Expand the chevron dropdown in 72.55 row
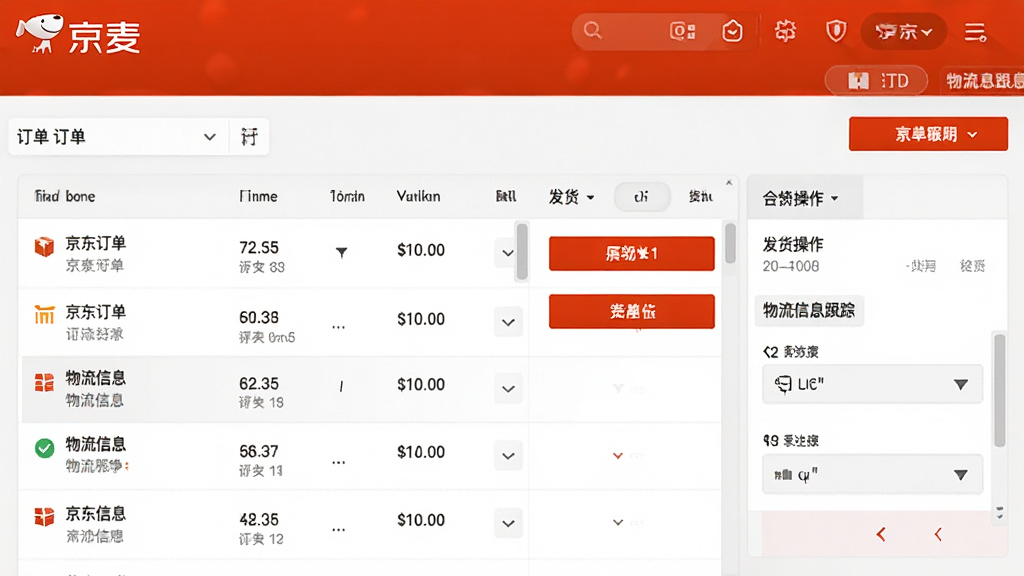This screenshot has height=576, width=1024. coord(507,253)
